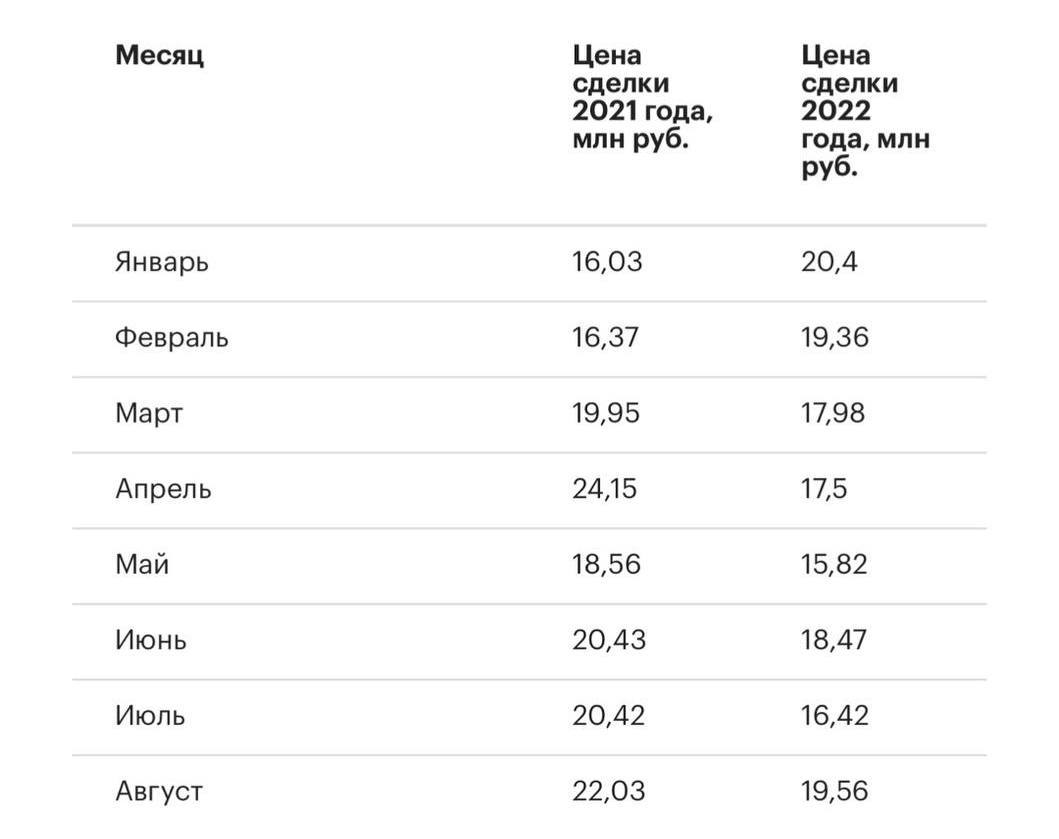Select the Апрель month cell
1059x839 pixels.
163,489
